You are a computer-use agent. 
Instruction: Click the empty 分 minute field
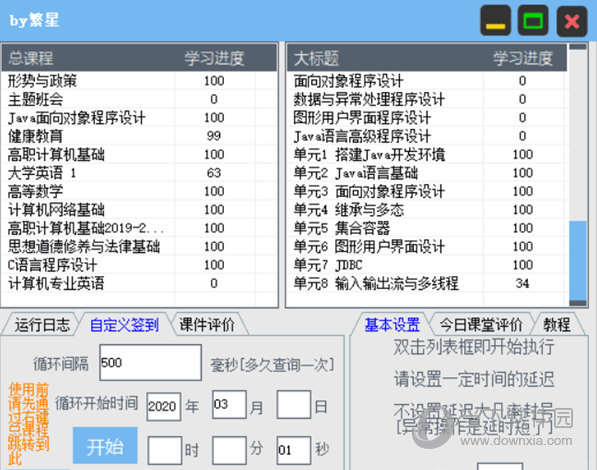coord(229,450)
